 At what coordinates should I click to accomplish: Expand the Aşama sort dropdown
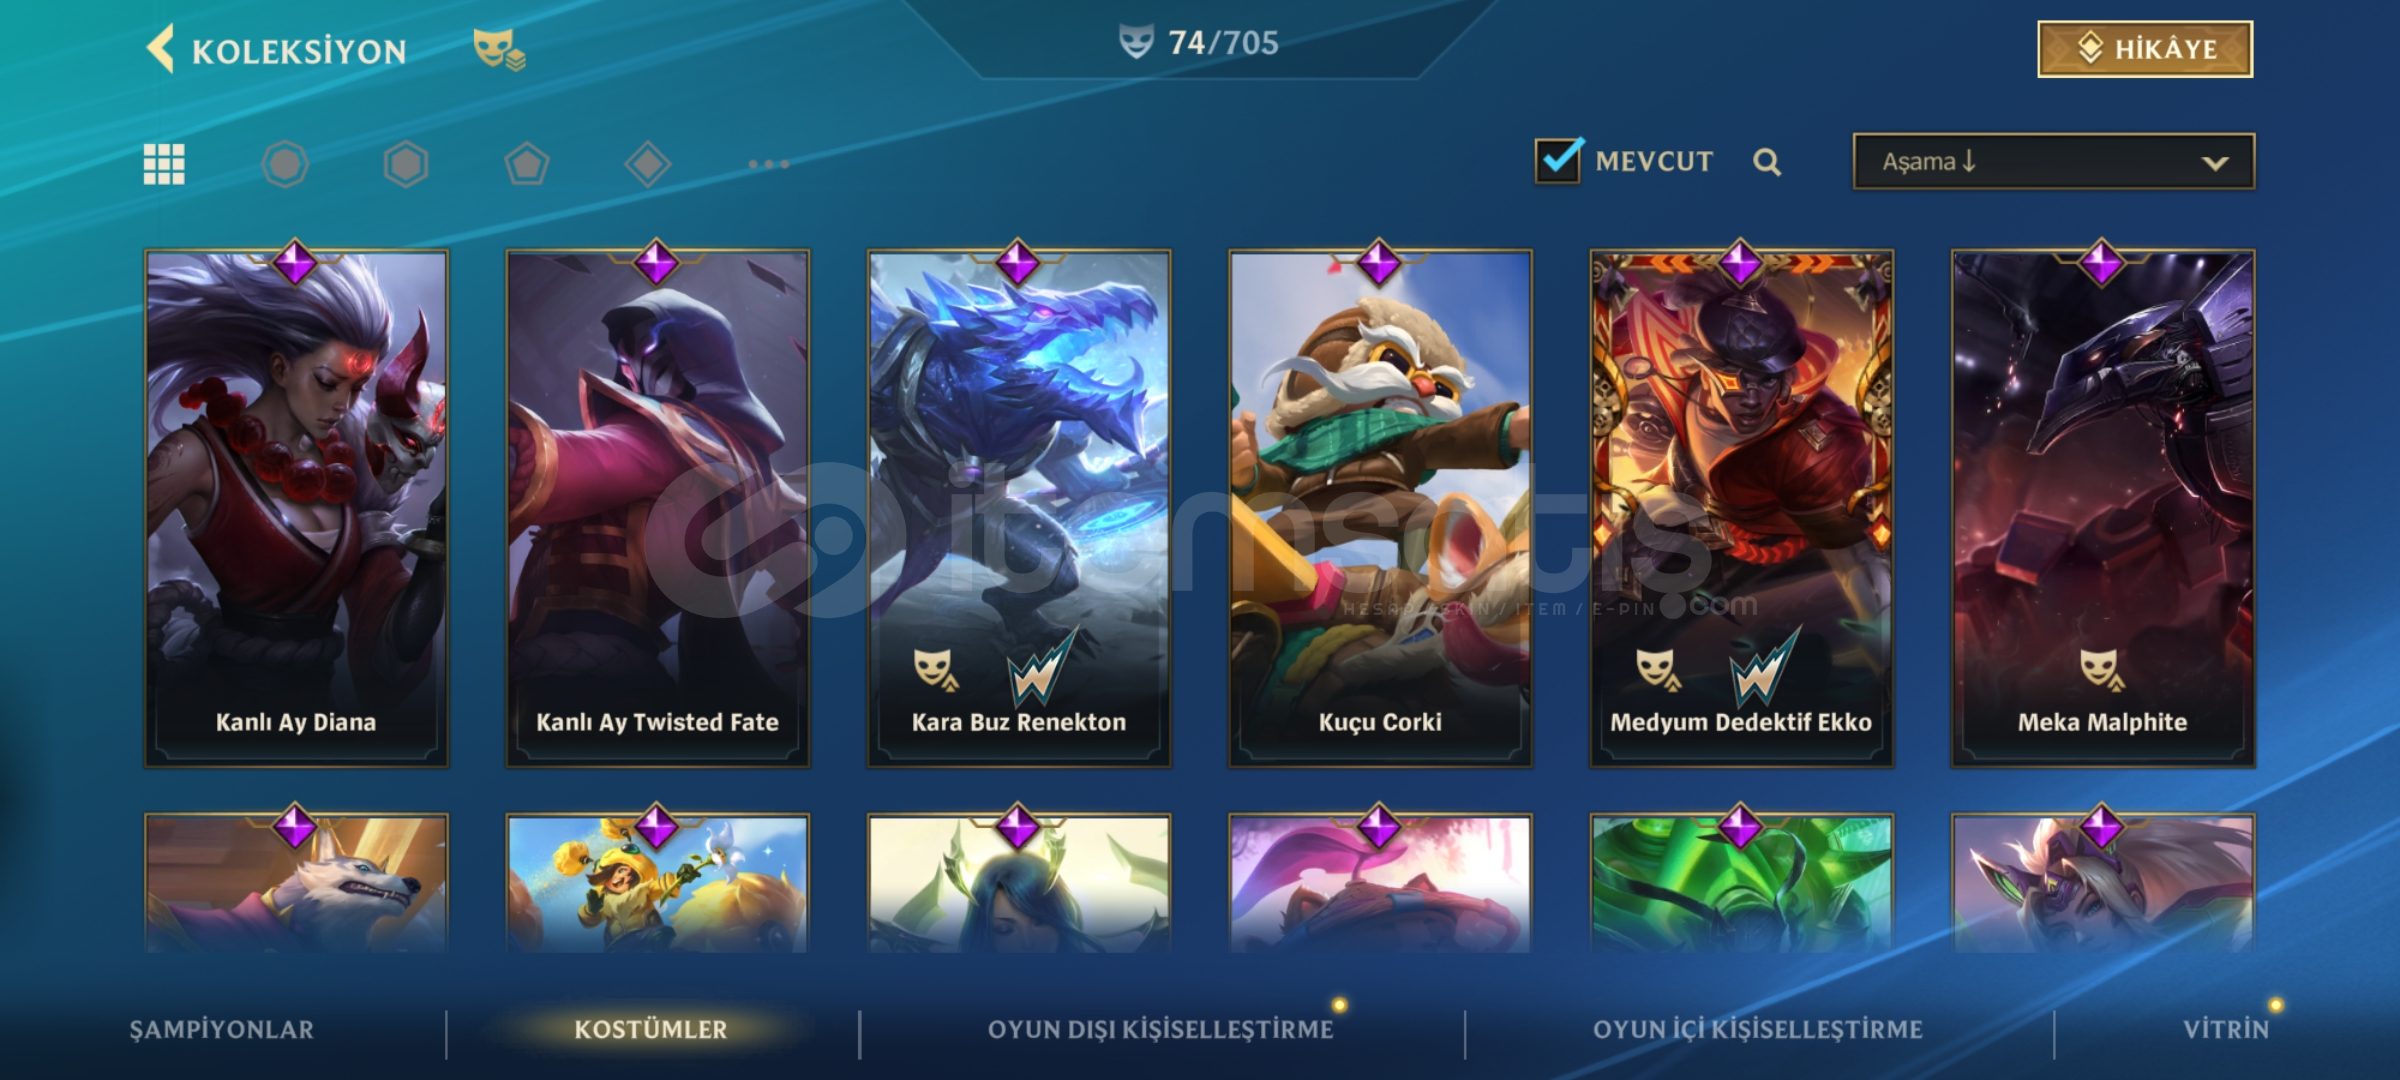click(x=2054, y=162)
